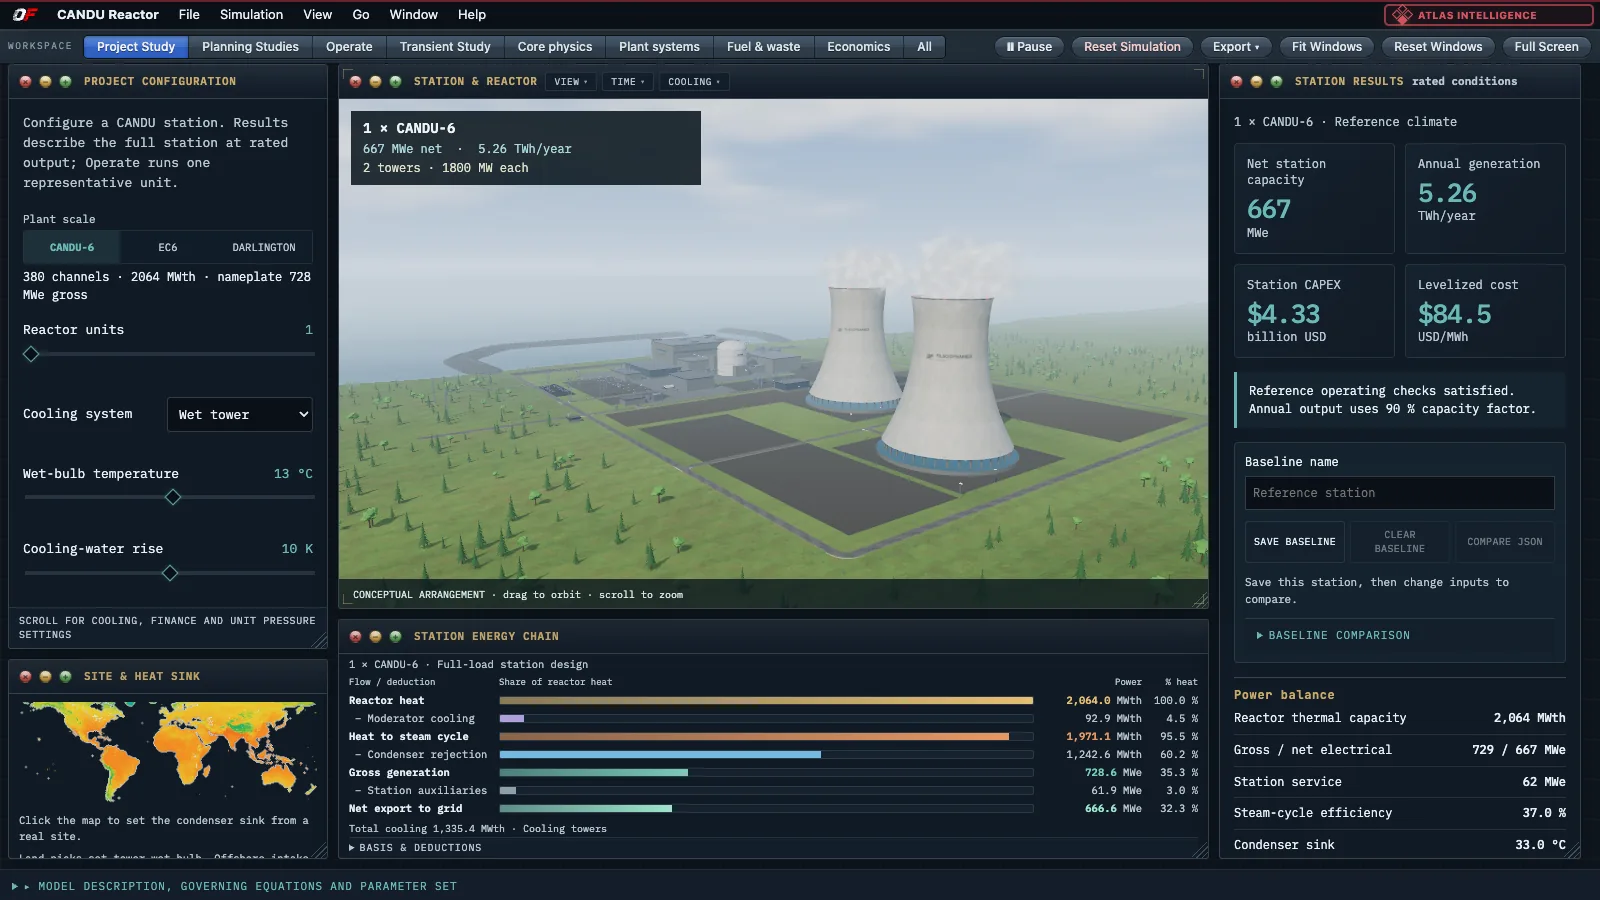Open the Export dropdown menu

1236,47
